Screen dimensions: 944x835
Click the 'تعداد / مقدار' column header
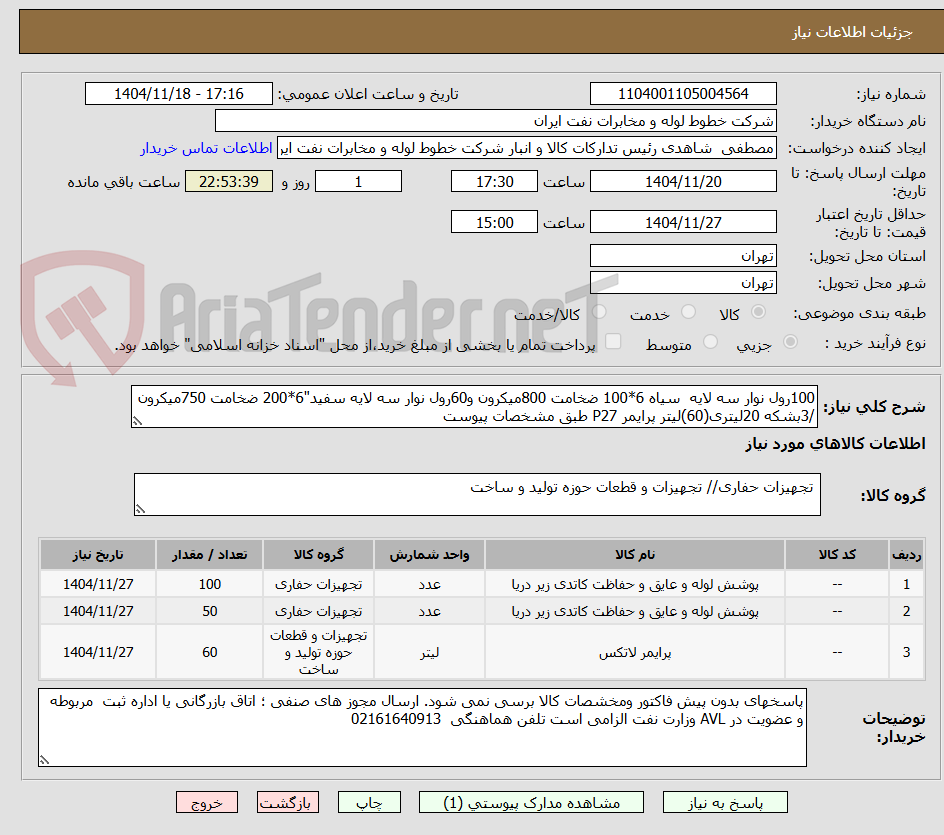210,554
